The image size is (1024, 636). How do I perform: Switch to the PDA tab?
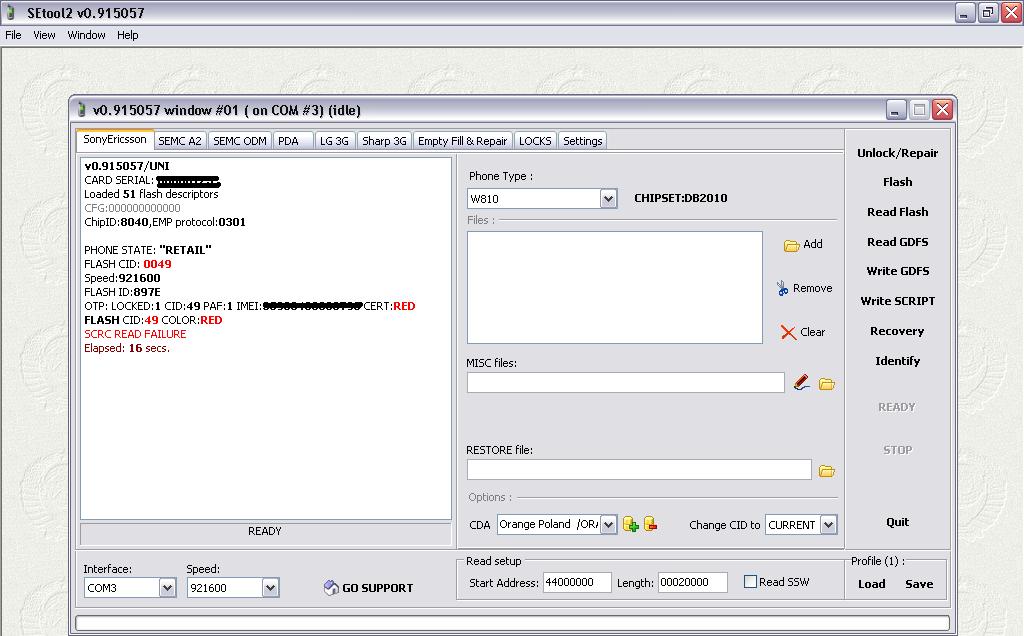pyautogui.click(x=293, y=141)
